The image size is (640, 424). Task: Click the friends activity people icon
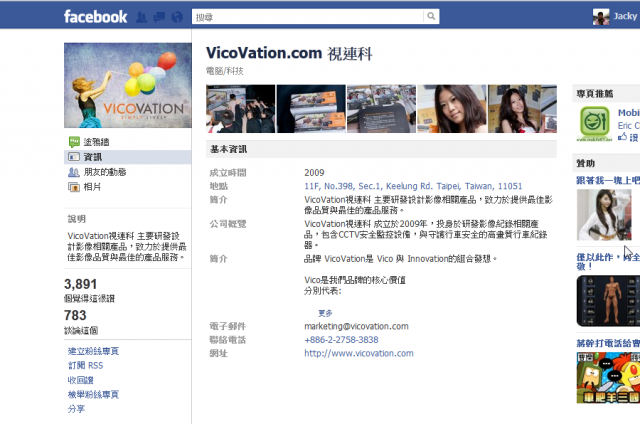coord(74,172)
